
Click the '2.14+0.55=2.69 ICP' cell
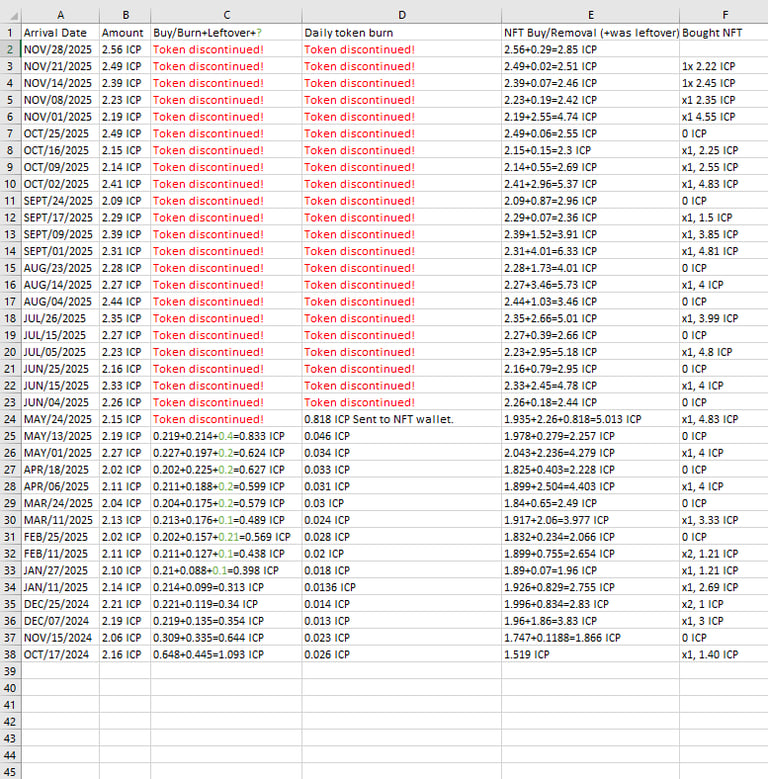(x=590, y=167)
